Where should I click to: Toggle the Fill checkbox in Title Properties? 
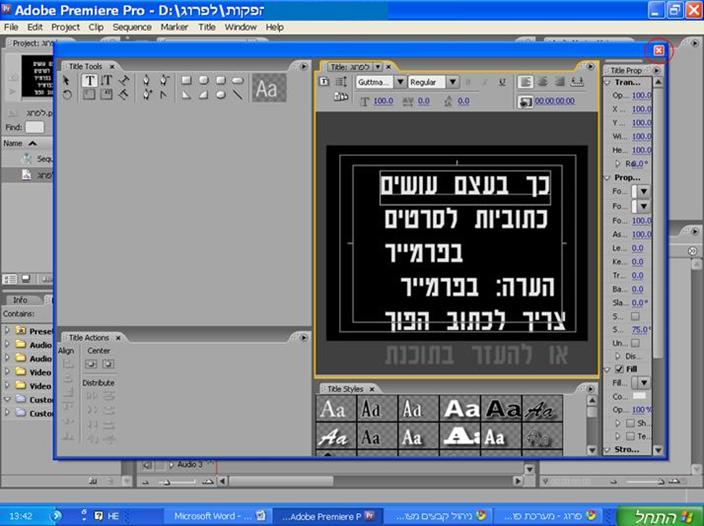(x=619, y=369)
